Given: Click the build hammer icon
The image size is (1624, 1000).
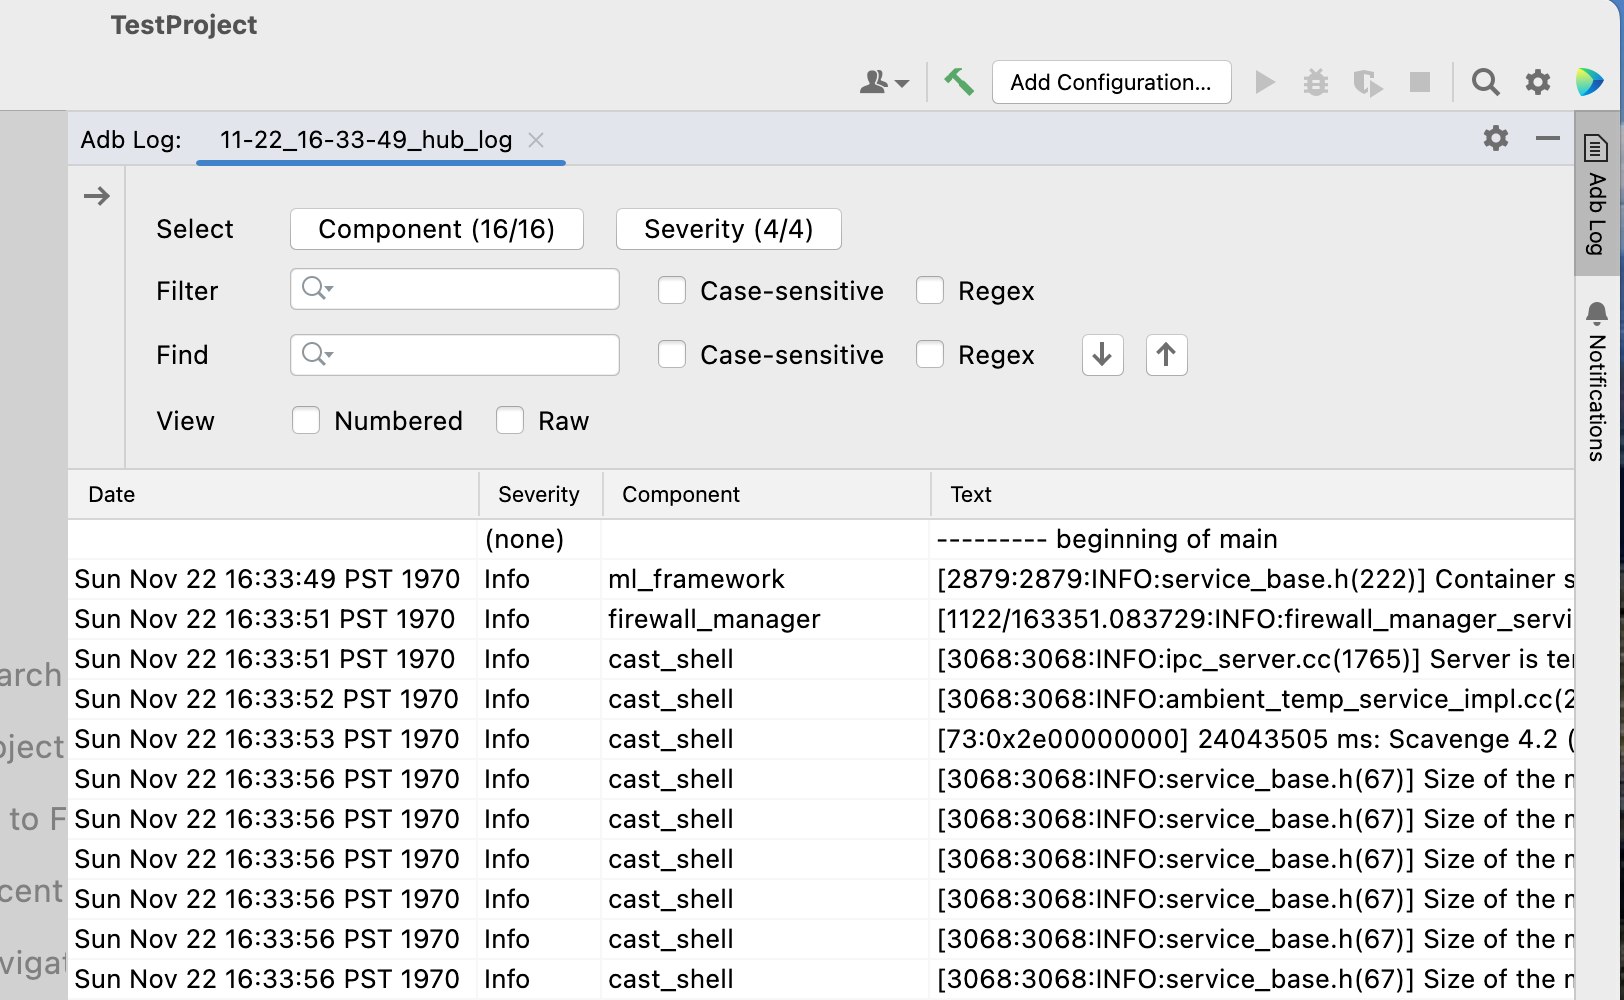Looking at the screenshot, I should [959, 82].
